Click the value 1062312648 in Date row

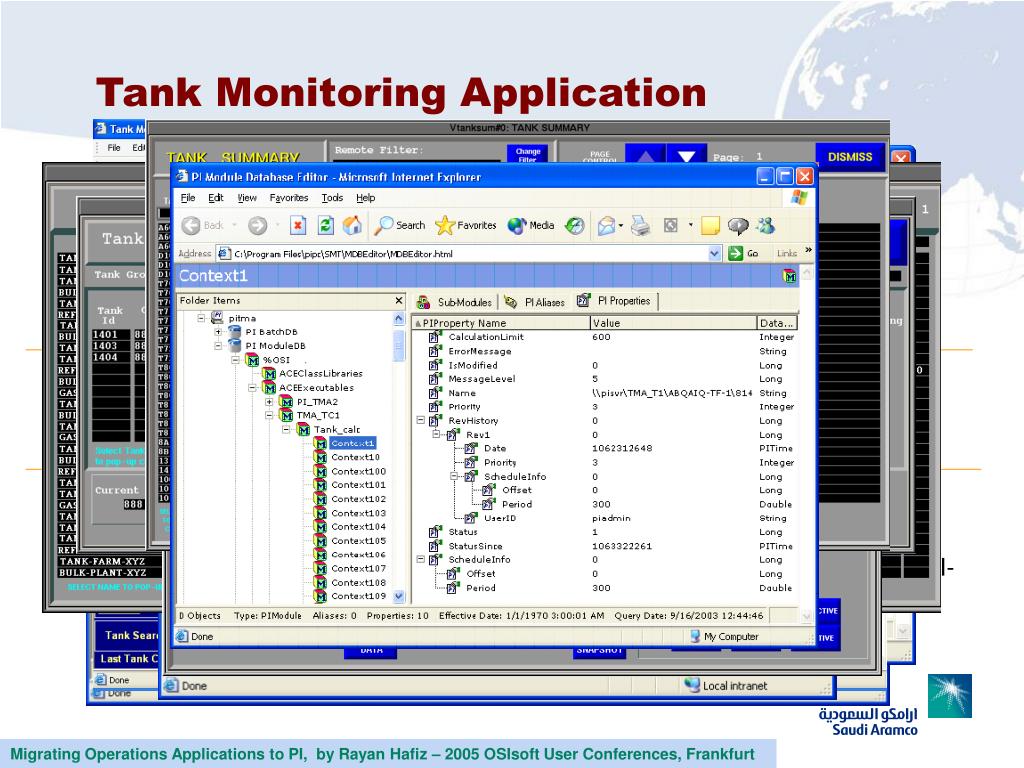[622, 449]
